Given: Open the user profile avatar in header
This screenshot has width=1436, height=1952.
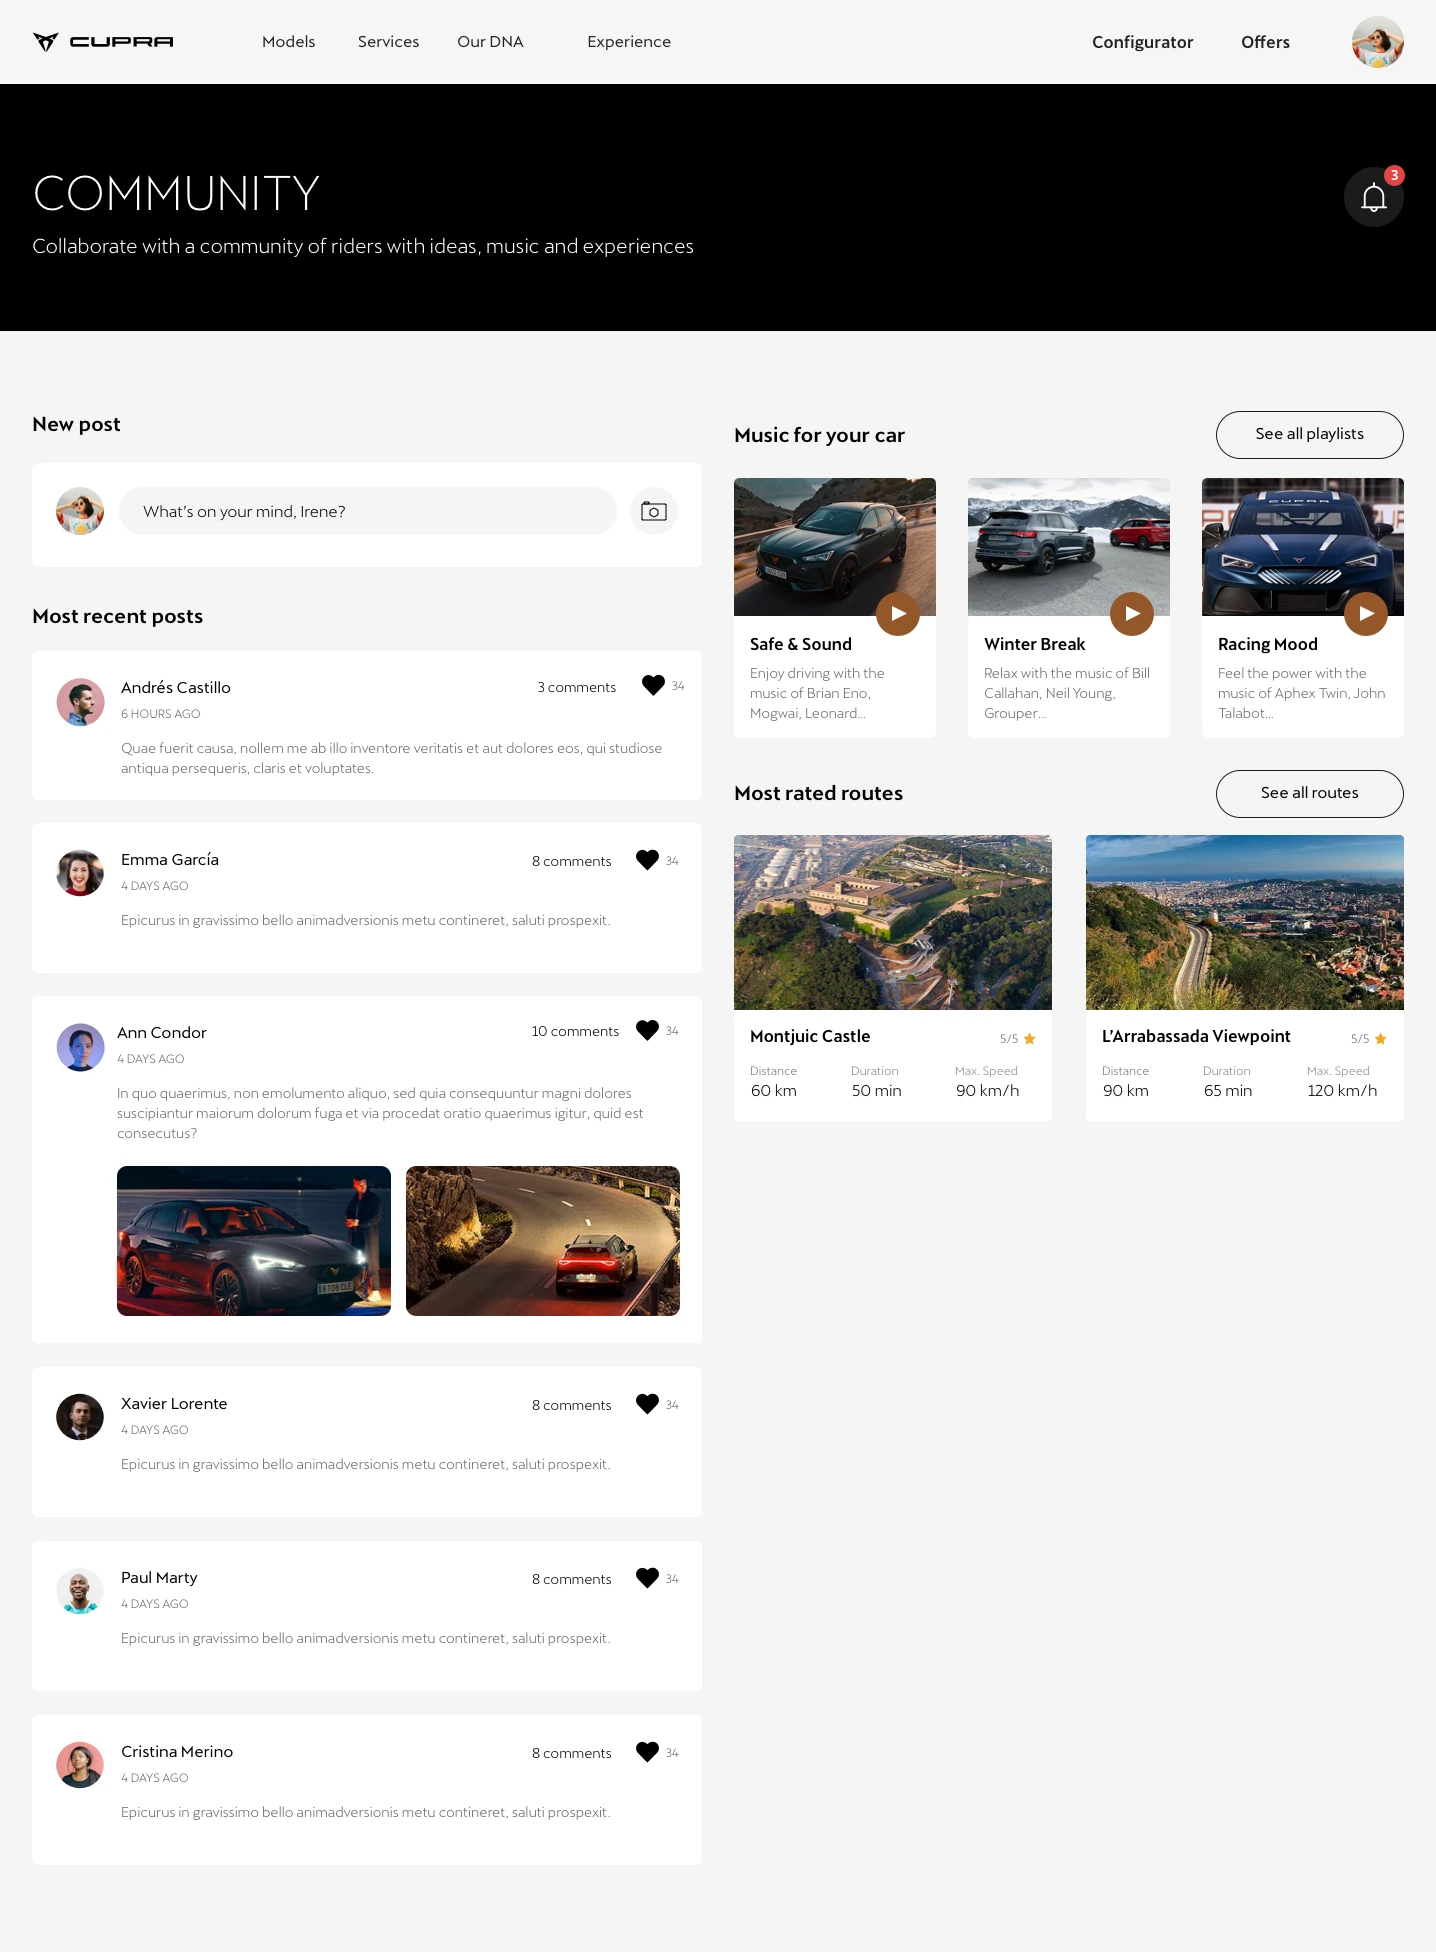Looking at the screenshot, I should [x=1378, y=42].
